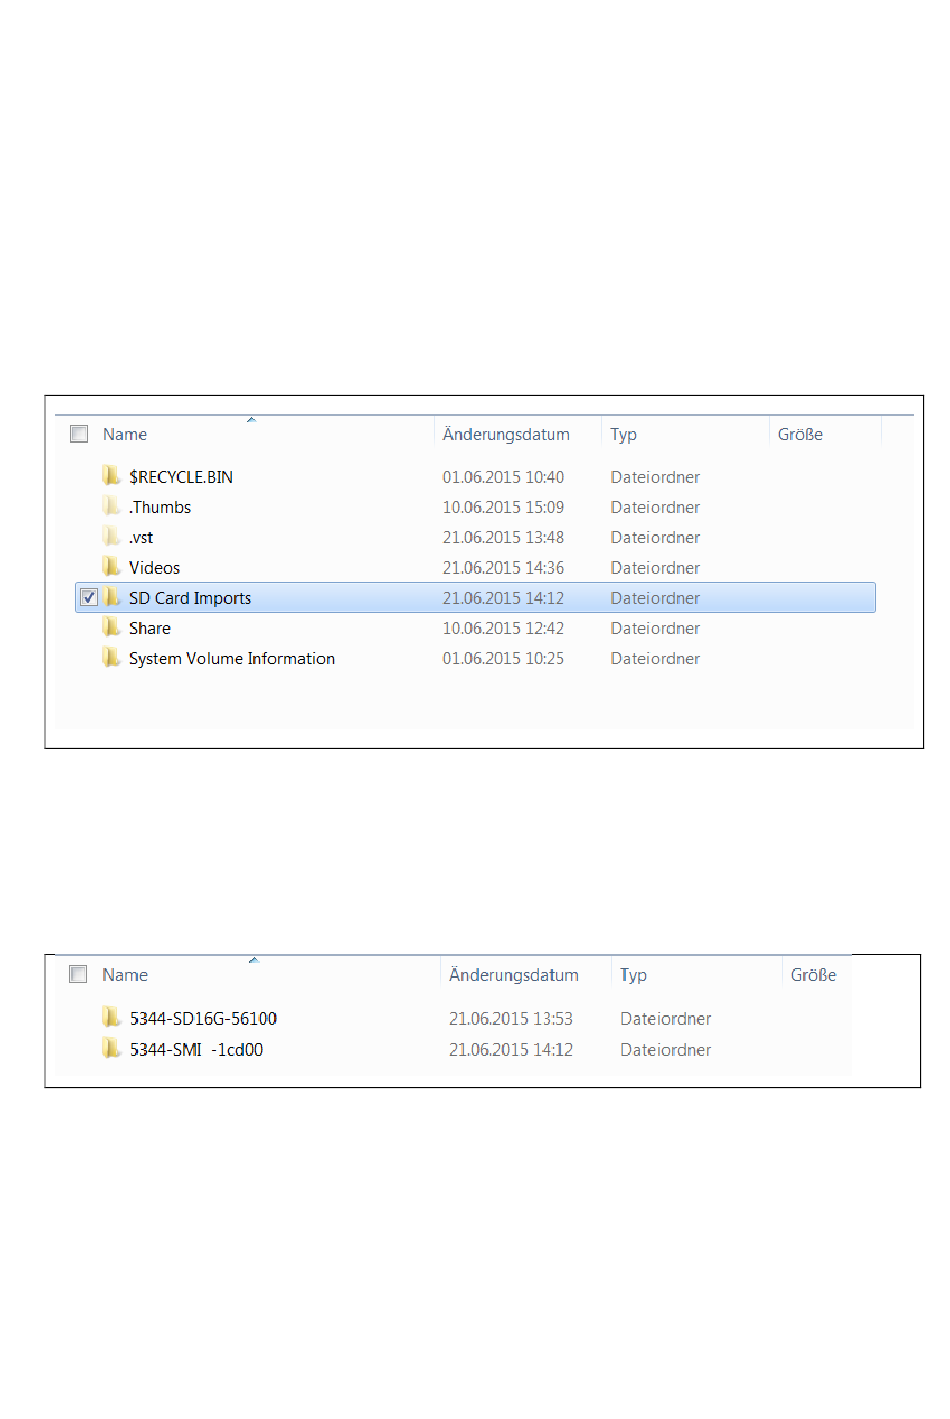The width and height of the screenshot is (950, 1419).
Task: Select the .Thumbs folder icon
Action: coord(111,506)
